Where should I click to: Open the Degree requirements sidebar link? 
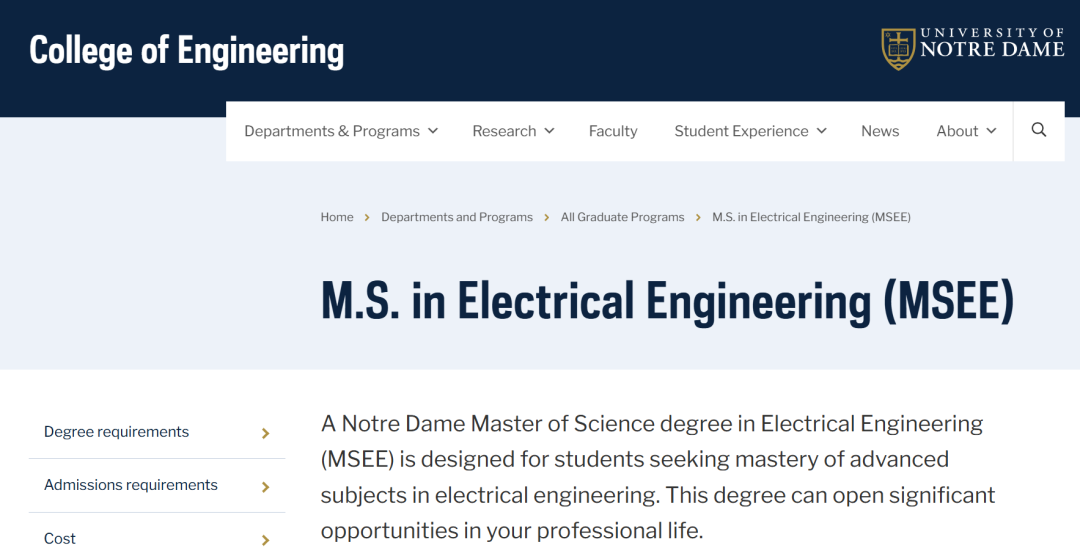point(116,432)
